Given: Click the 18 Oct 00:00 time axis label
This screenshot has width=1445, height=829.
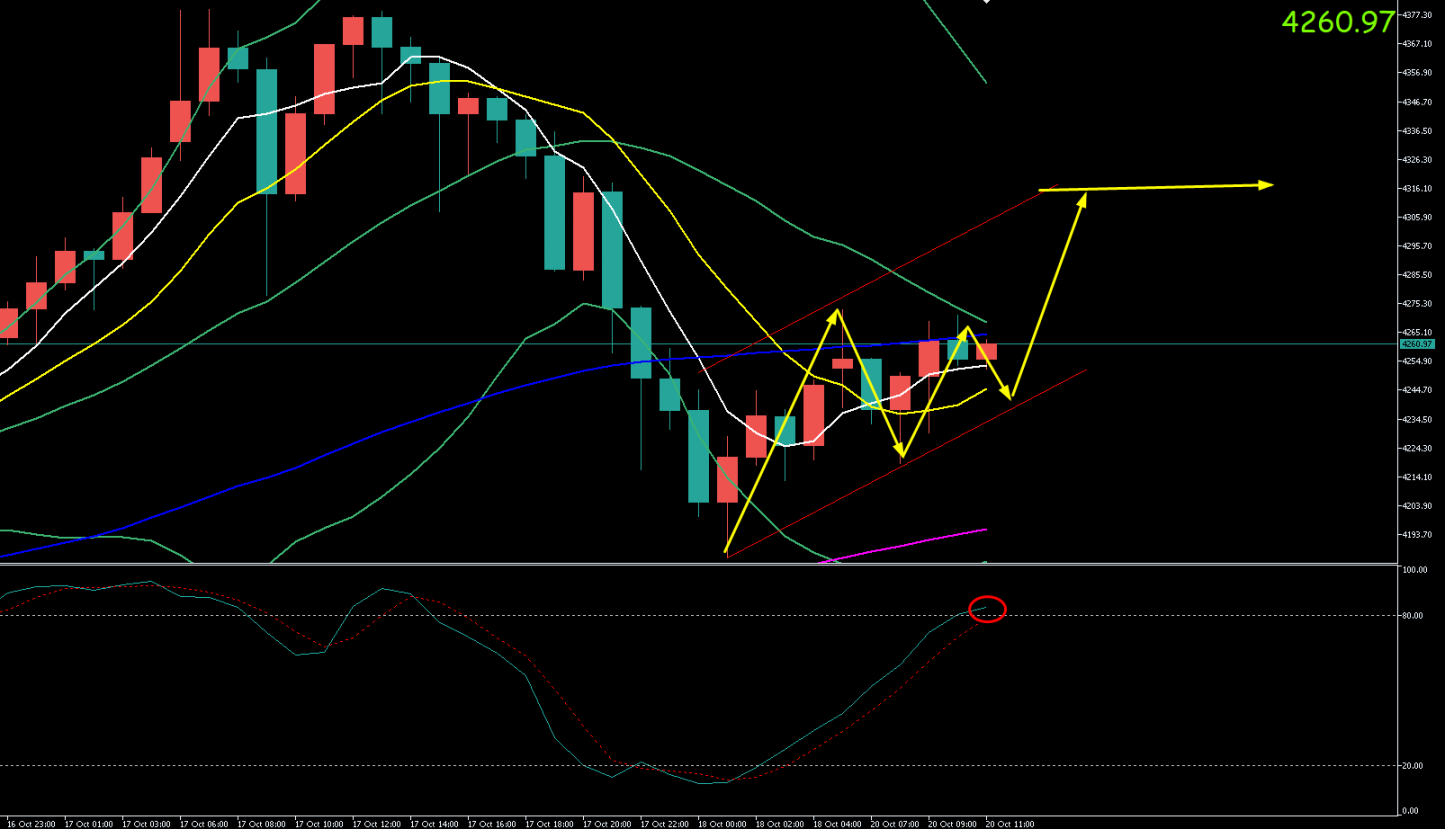Looking at the screenshot, I should coord(722,824).
